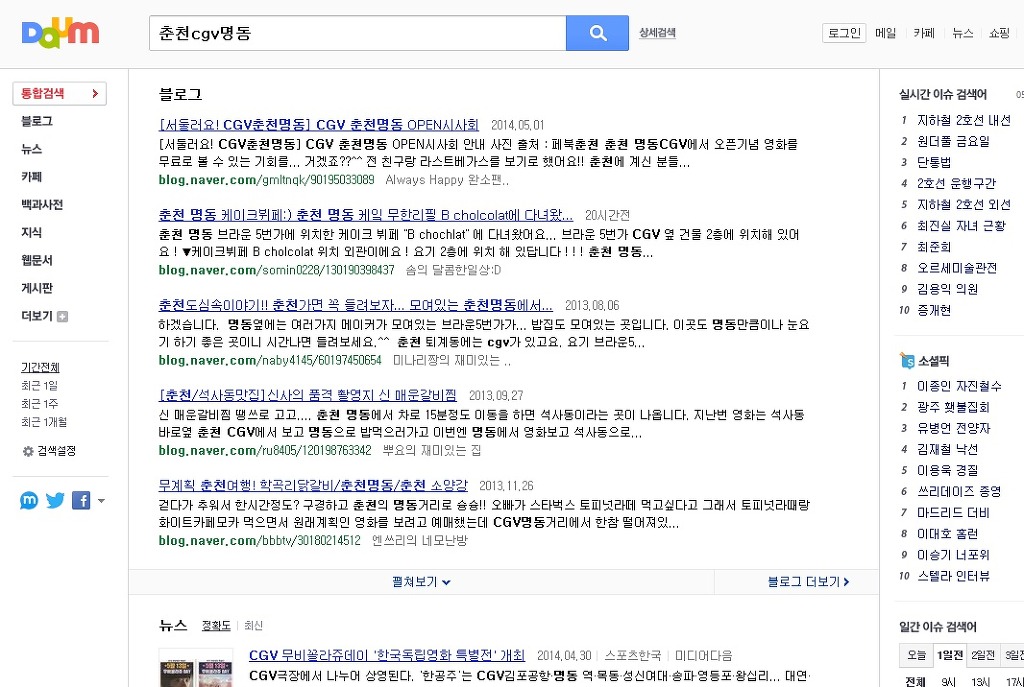The image size is (1024, 687).
Task: Click 블로그 더보기 link
Action: point(808,582)
